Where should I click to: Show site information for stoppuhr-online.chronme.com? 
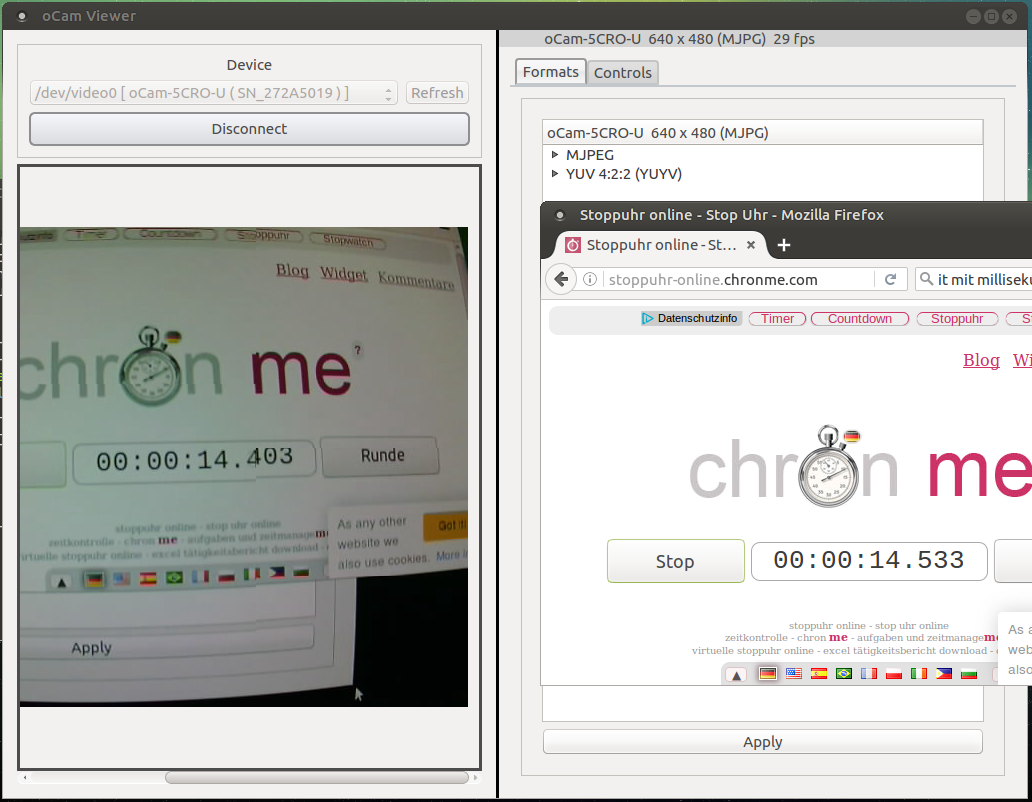tap(590, 280)
